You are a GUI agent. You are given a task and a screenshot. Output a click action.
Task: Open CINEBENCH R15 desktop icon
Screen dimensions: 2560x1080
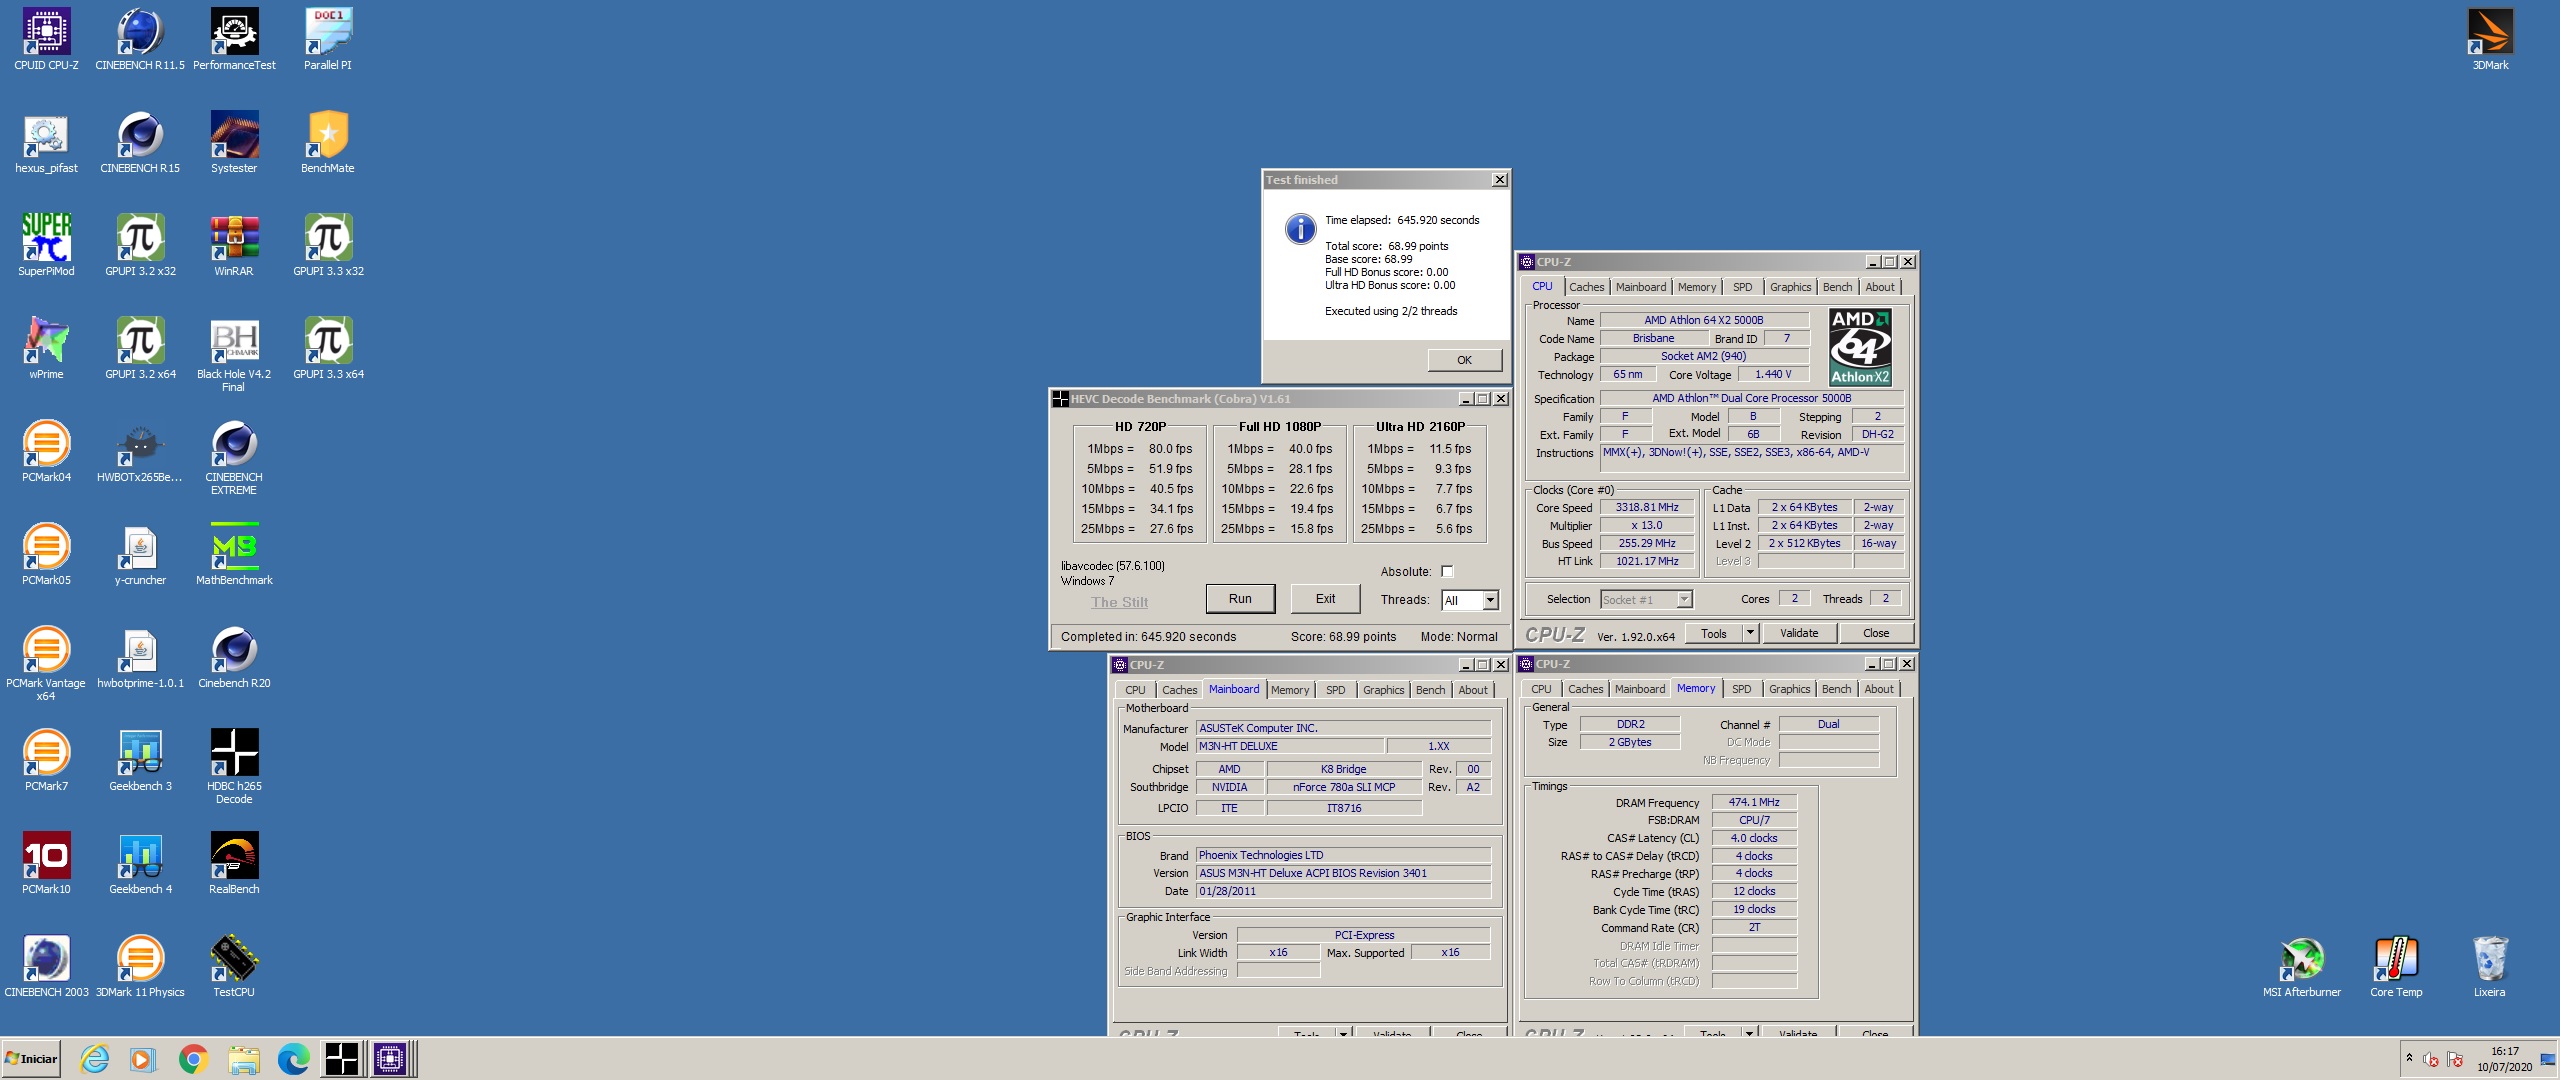[x=140, y=143]
